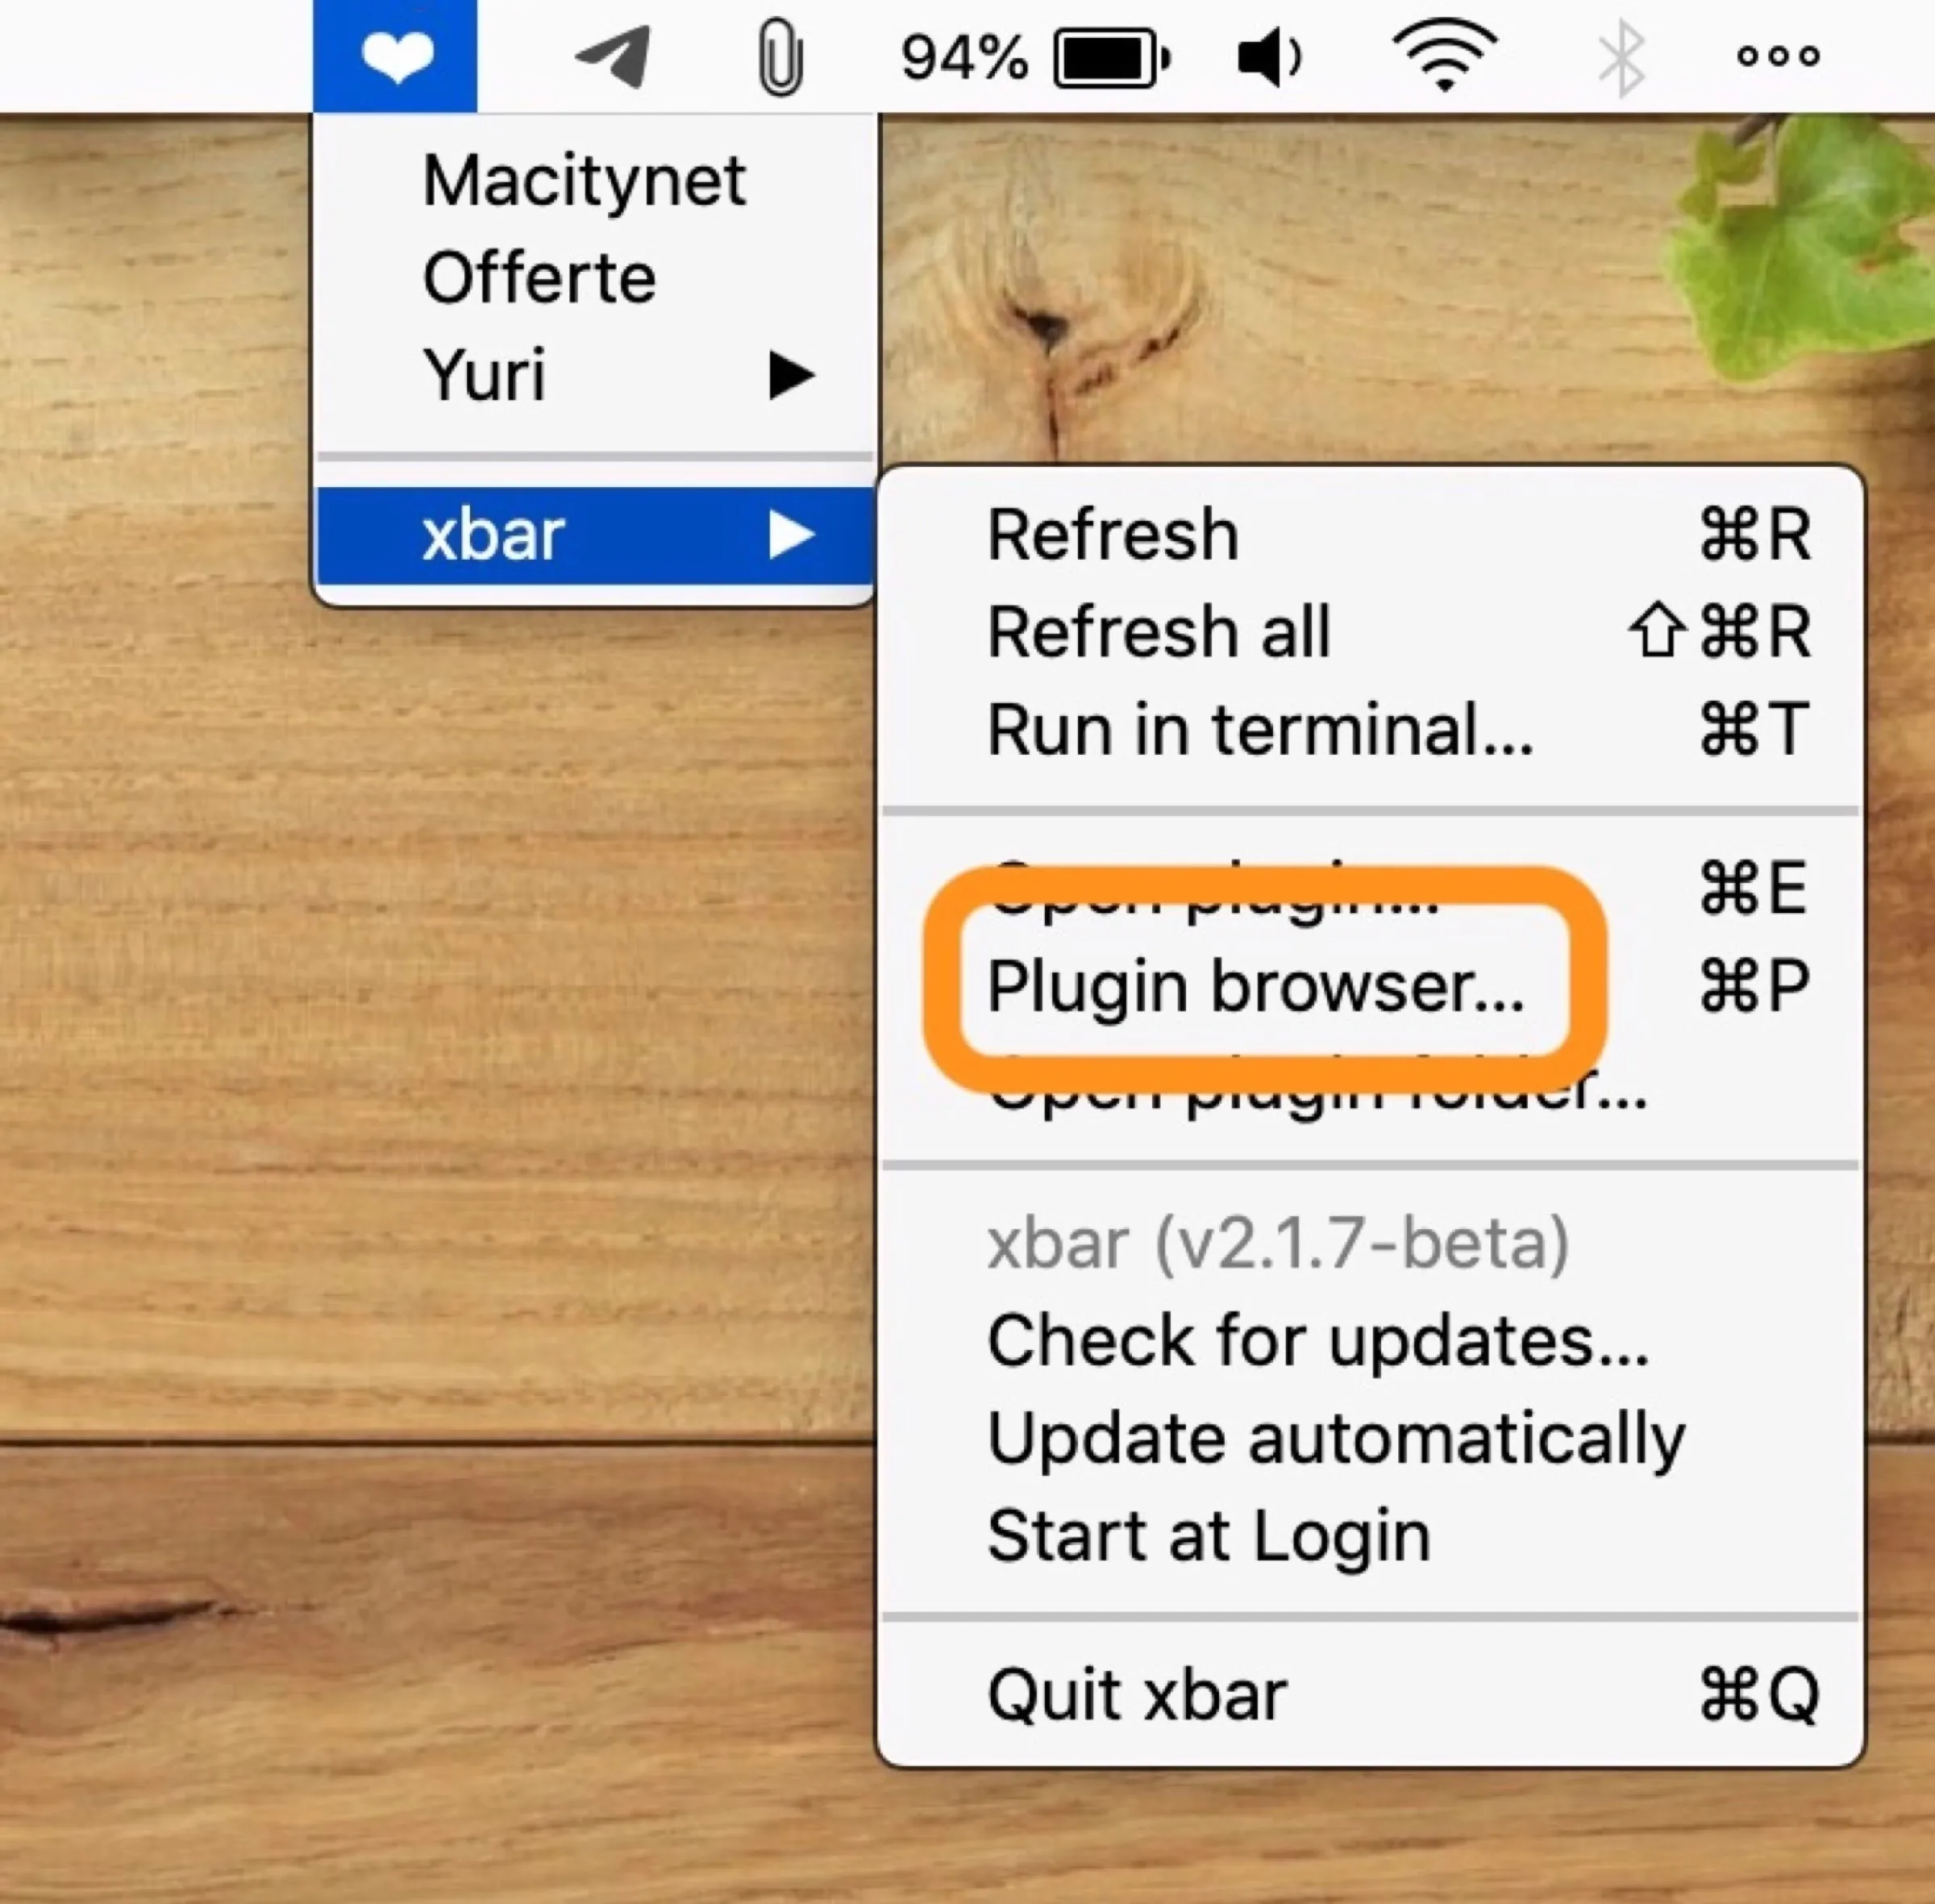Toggle the Offerte menu entry
The width and height of the screenshot is (1935, 1904).
click(539, 276)
